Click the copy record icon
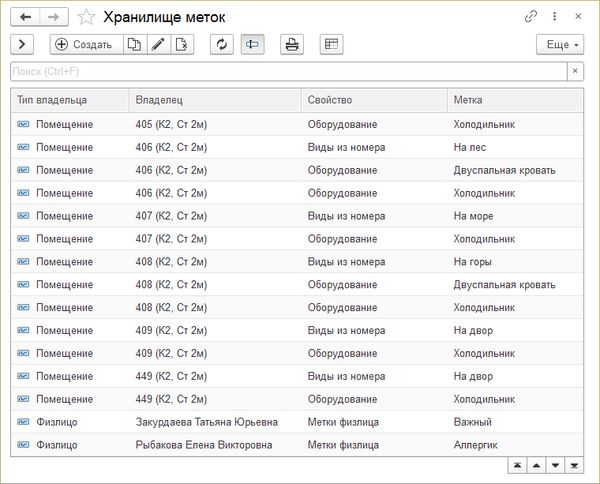Screen dimensions: 600x484 point(133,44)
